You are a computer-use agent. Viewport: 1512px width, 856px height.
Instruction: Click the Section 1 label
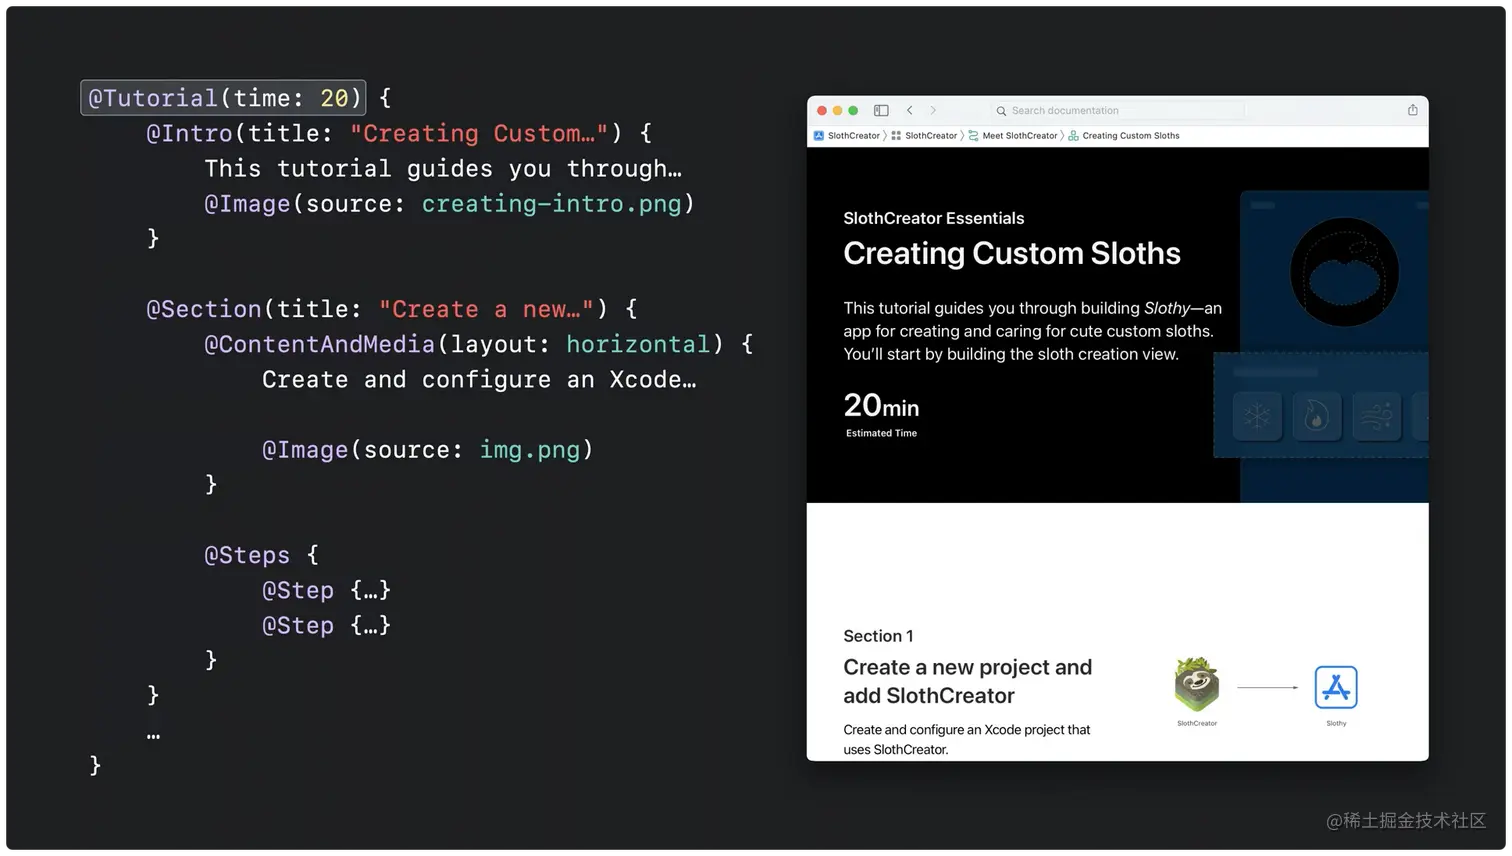click(x=878, y=636)
